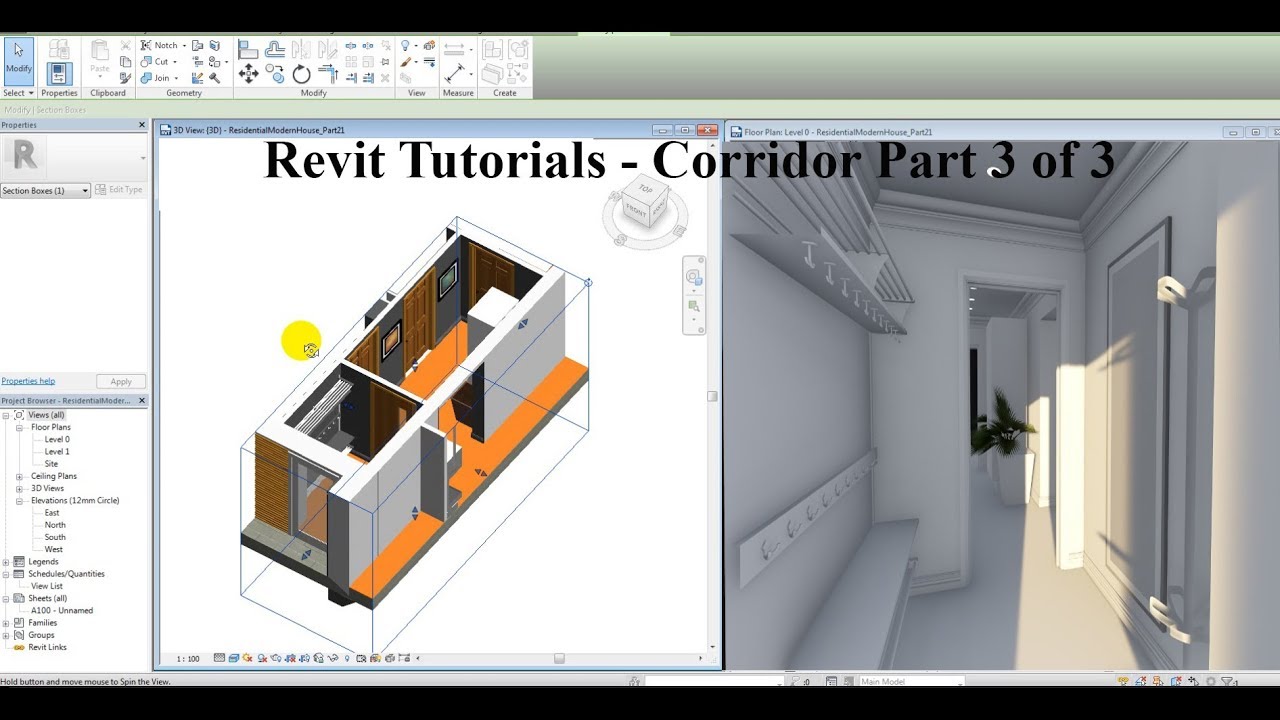Collapse the Elevations (12mm Circle) node
1280x720 pixels.
click(19, 500)
